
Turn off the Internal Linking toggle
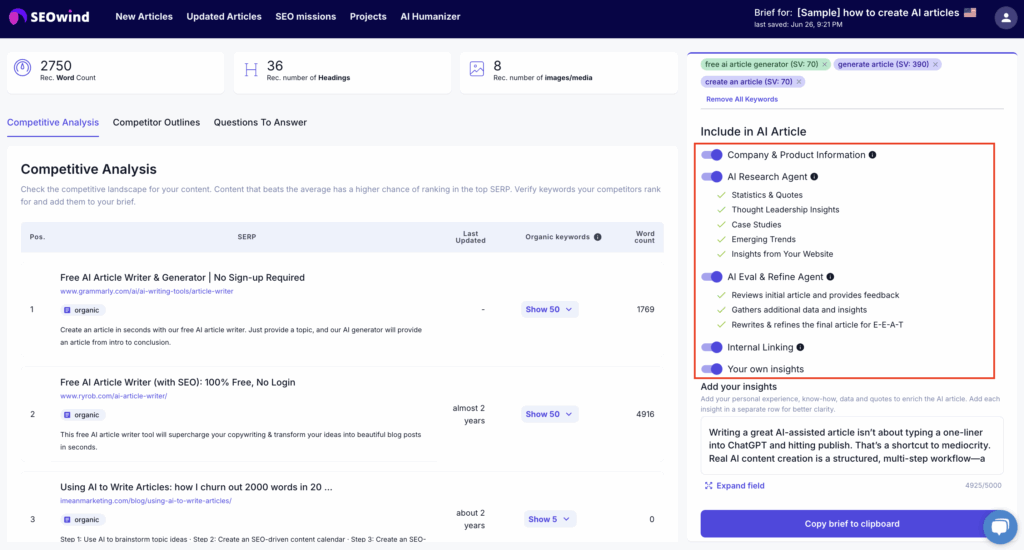[x=712, y=347]
